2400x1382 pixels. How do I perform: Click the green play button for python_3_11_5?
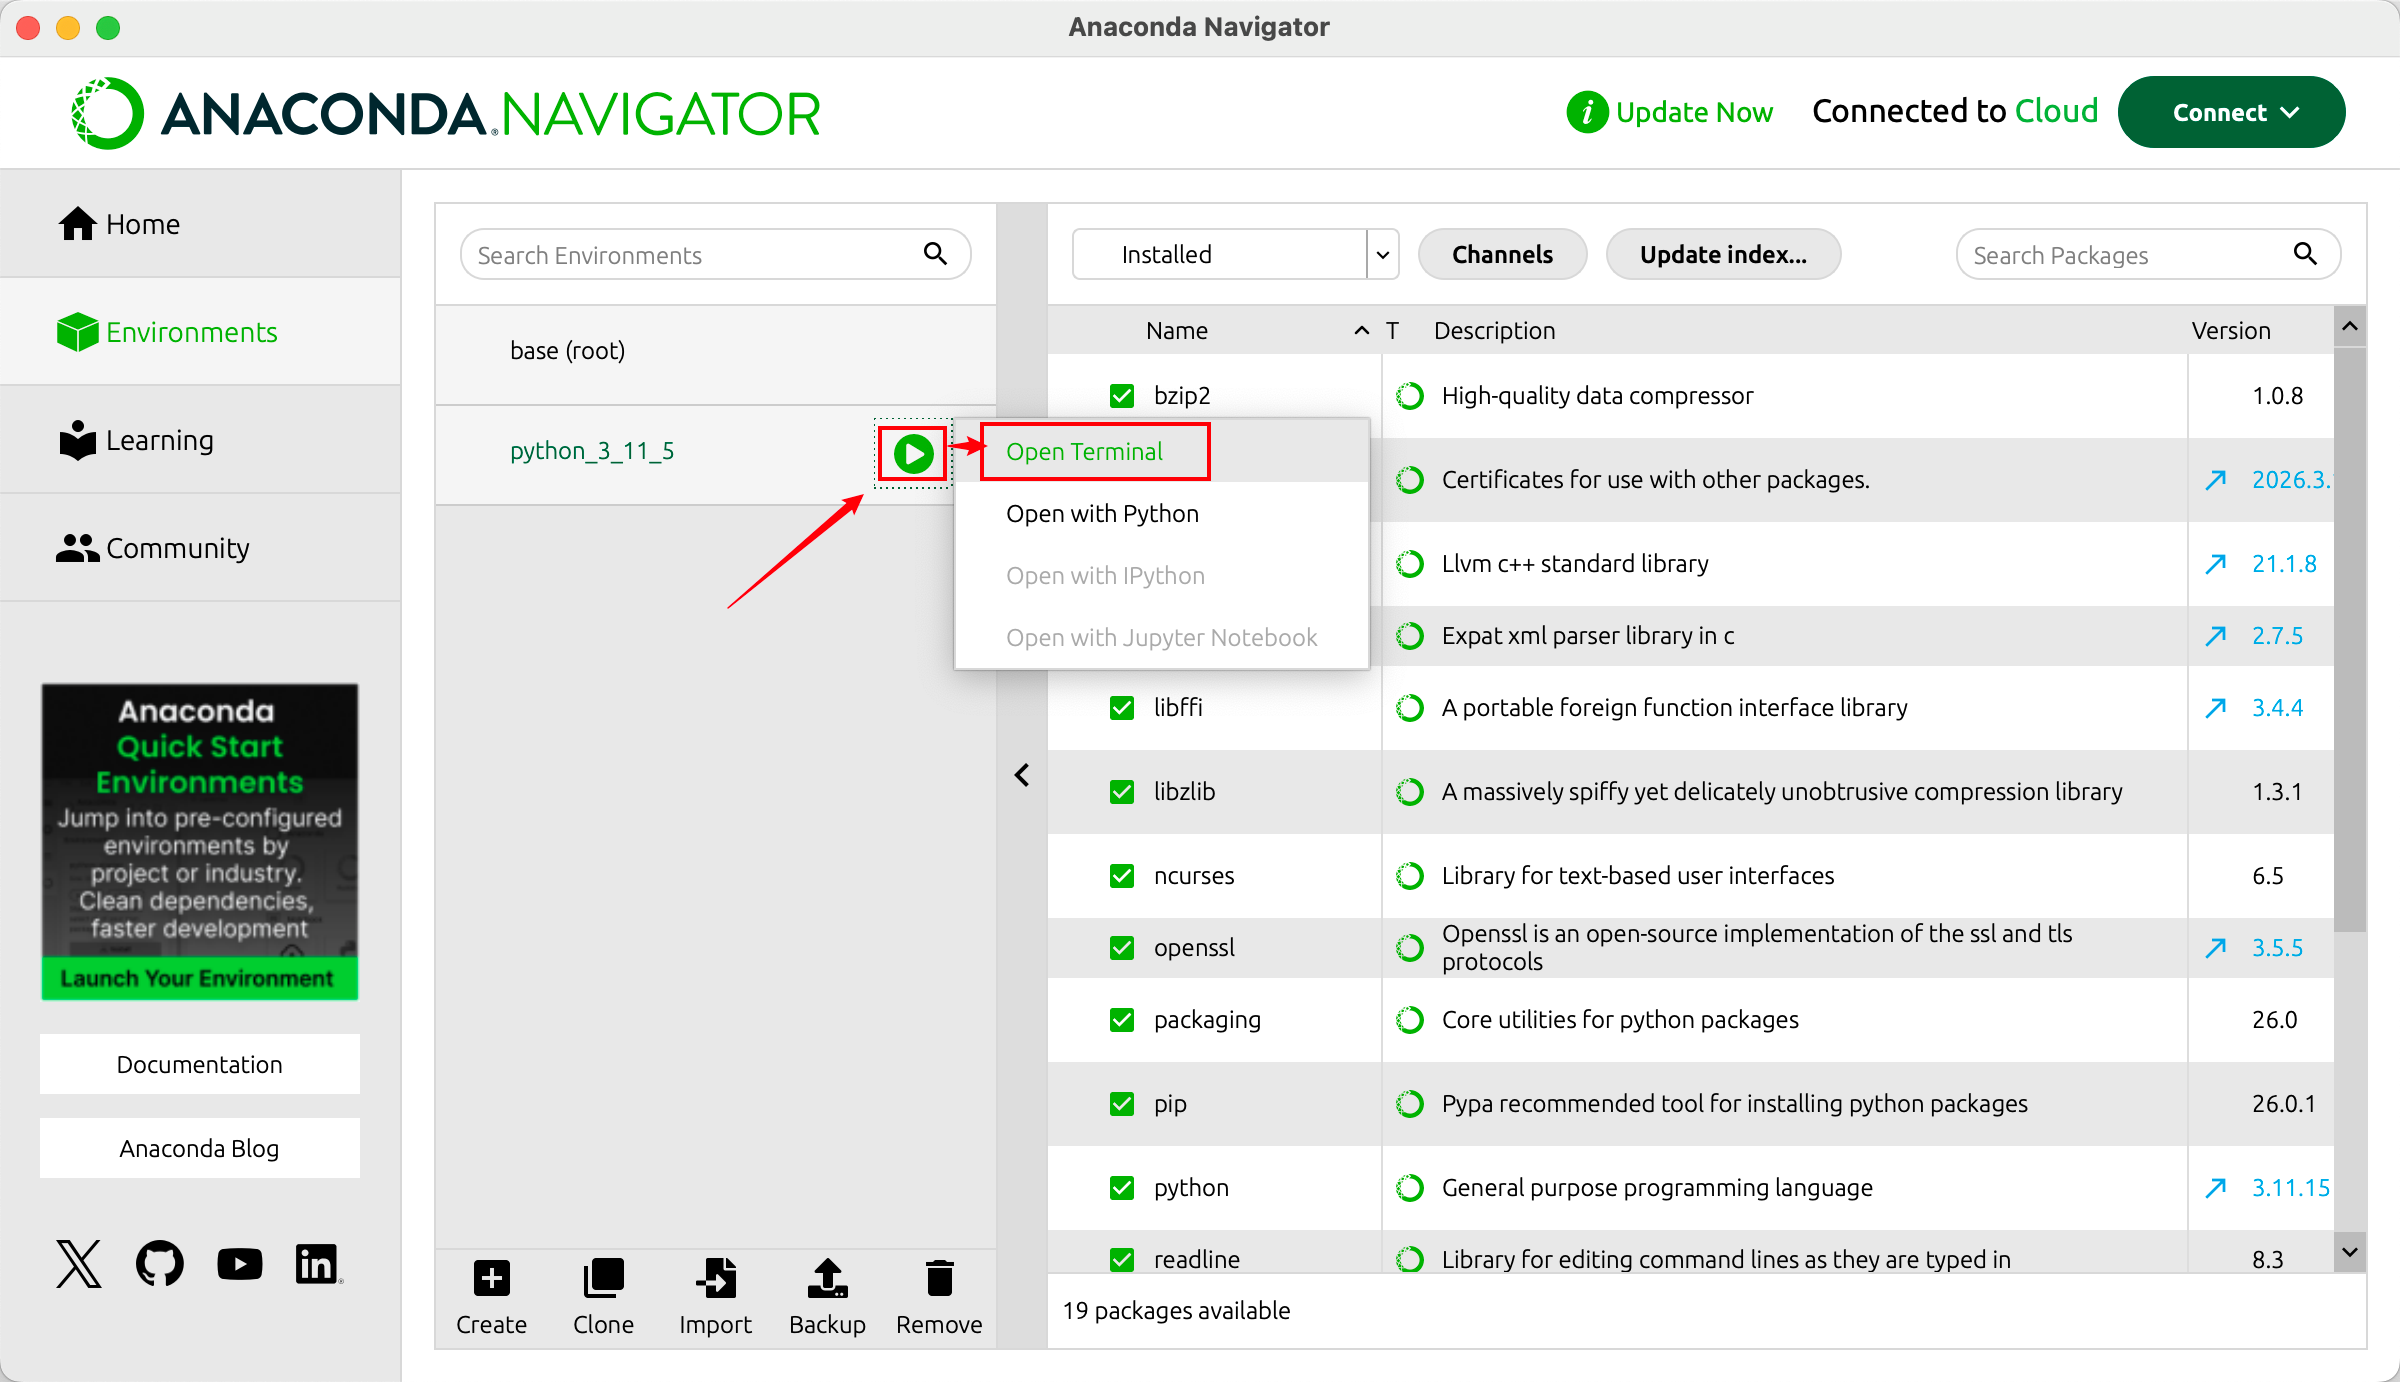pos(913,453)
